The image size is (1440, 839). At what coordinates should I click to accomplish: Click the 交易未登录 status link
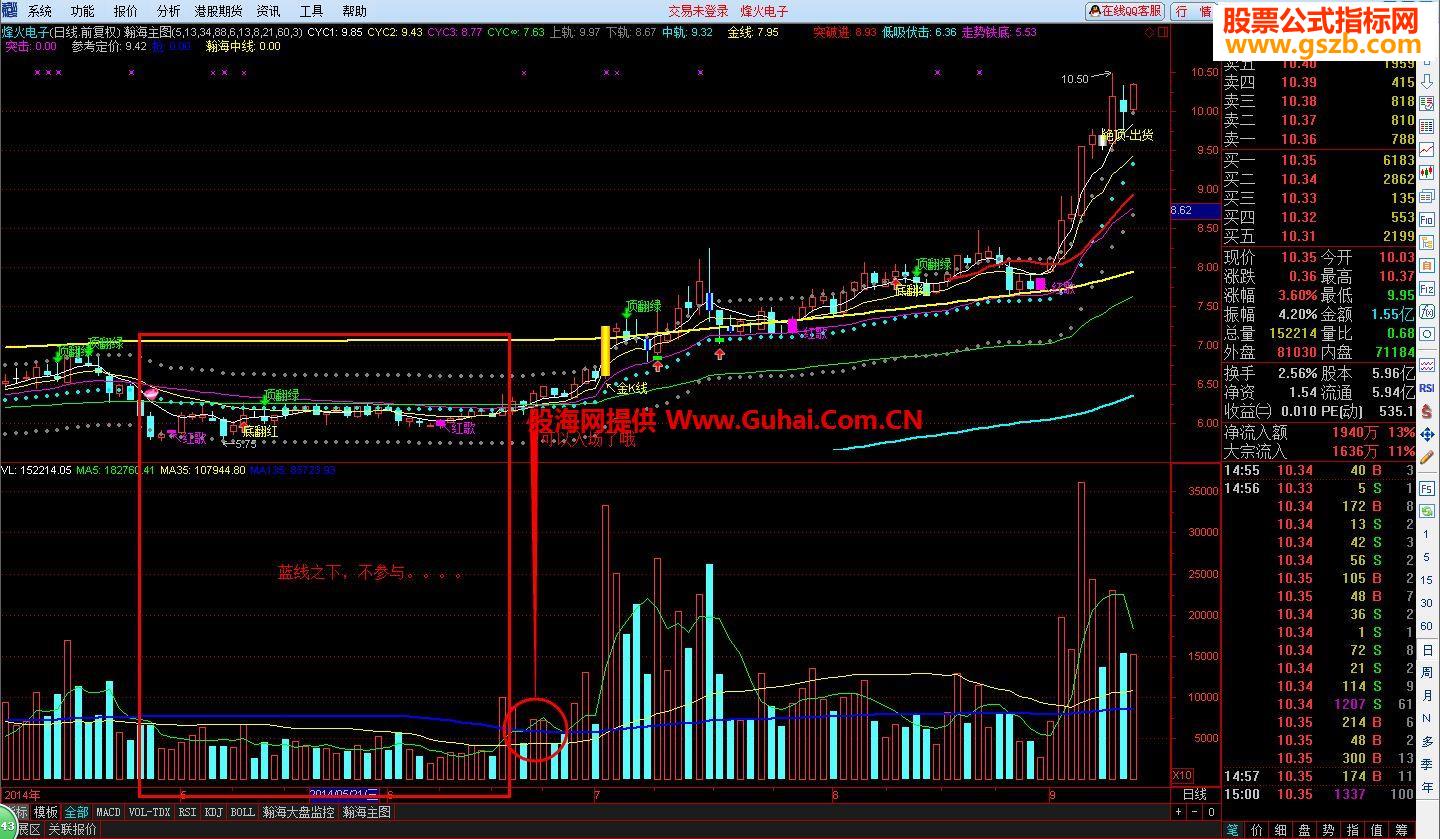(x=698, y=12)
